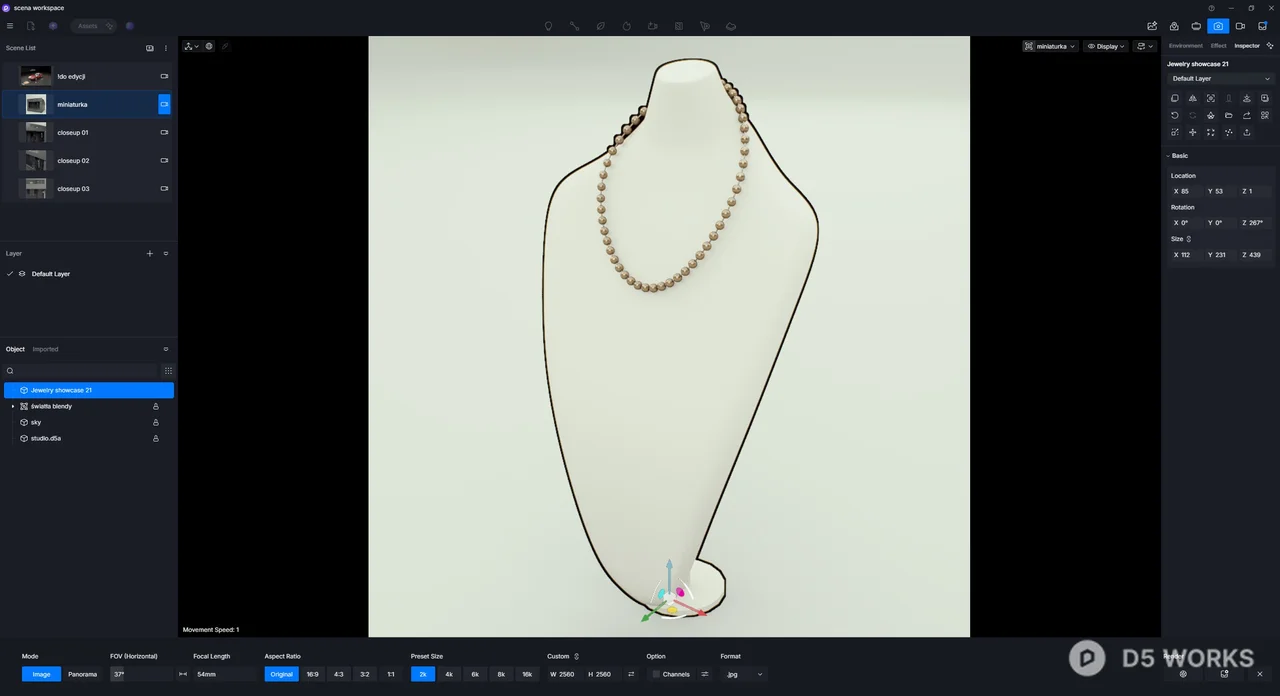This screenshot has width=1280, height=696.
Task: Open Scene List more options menu
Action: (166, 48)
